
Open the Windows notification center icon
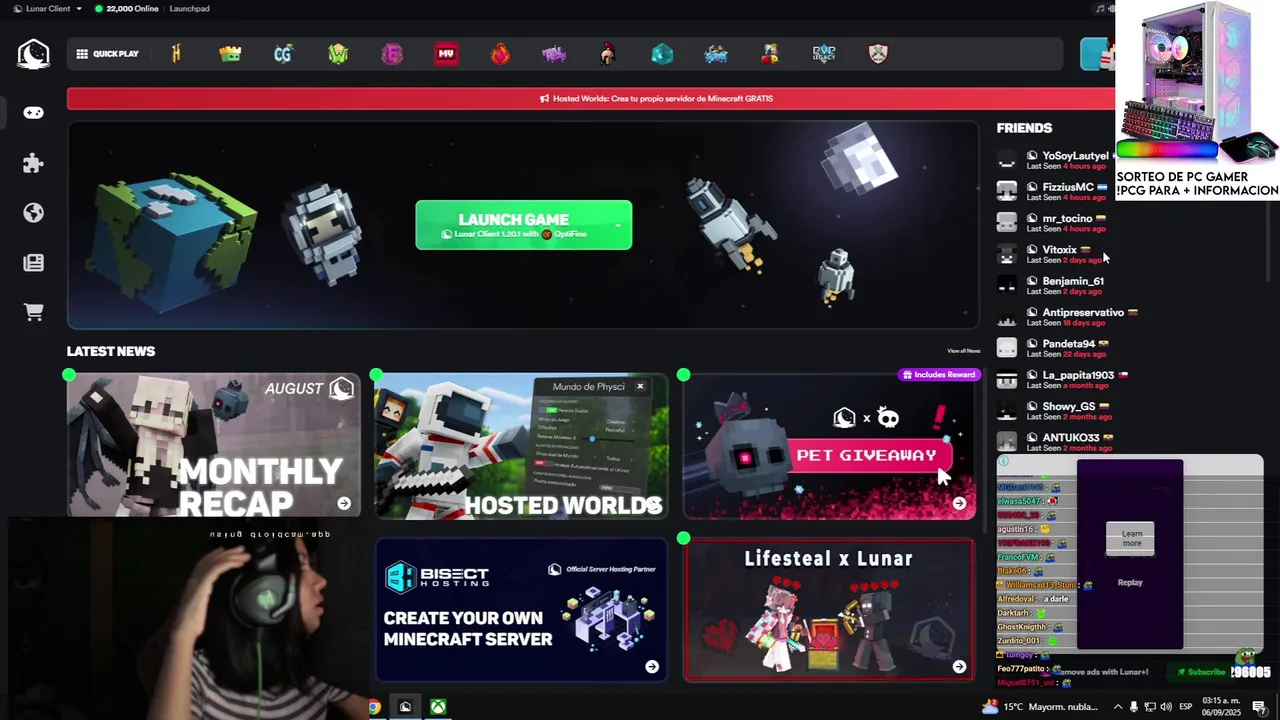pos(1258,707)
